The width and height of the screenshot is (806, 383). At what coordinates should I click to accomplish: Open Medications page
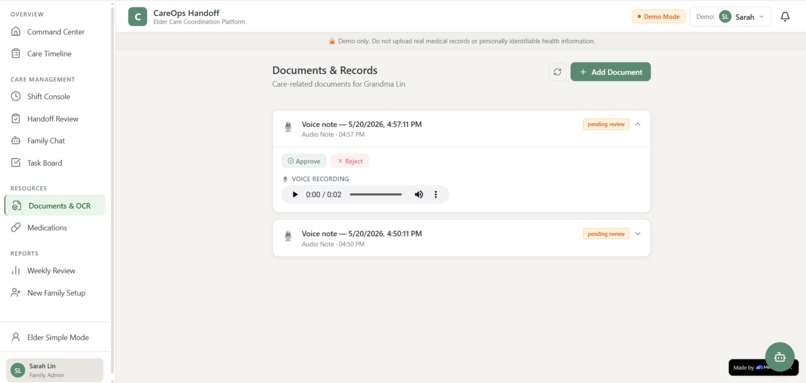[55, 228]
